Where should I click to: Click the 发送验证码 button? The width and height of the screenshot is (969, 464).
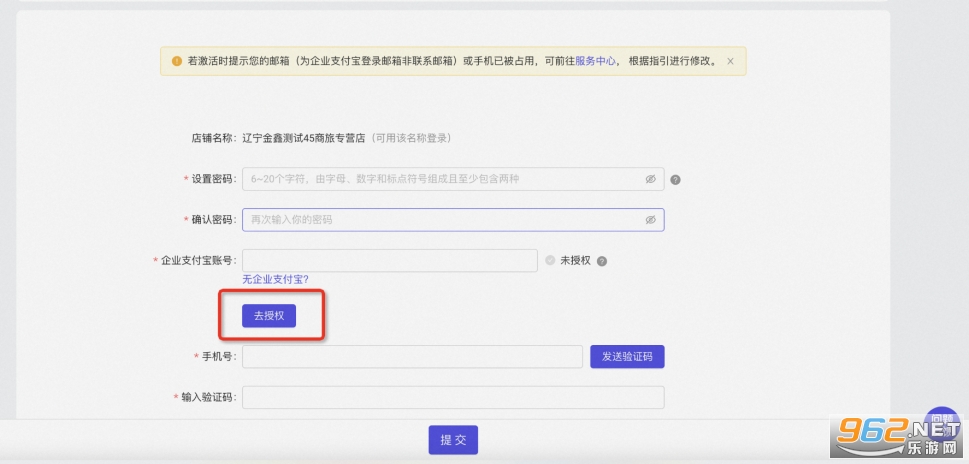coord(627,357)
